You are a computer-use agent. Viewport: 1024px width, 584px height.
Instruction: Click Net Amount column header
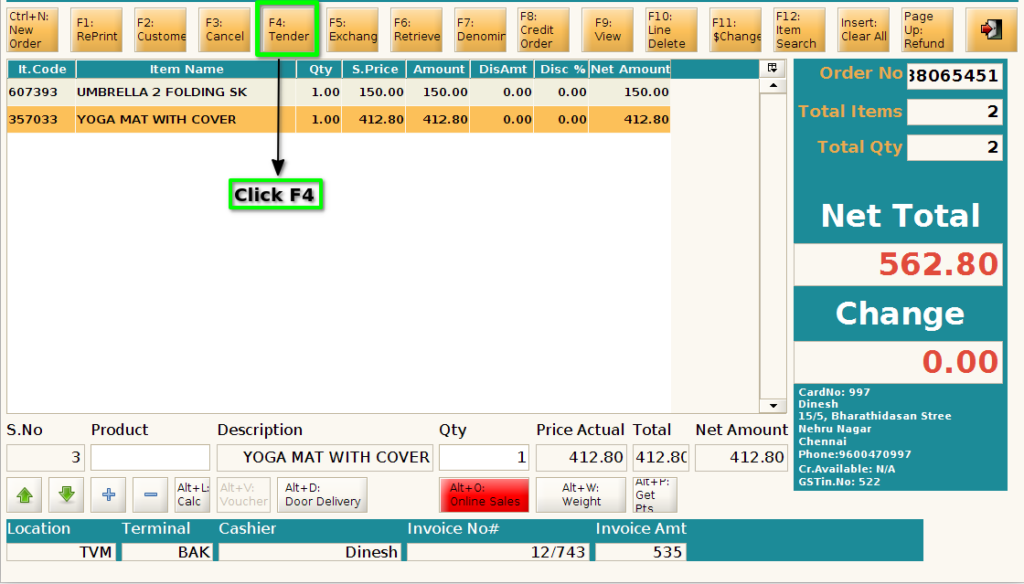(630, 69)
